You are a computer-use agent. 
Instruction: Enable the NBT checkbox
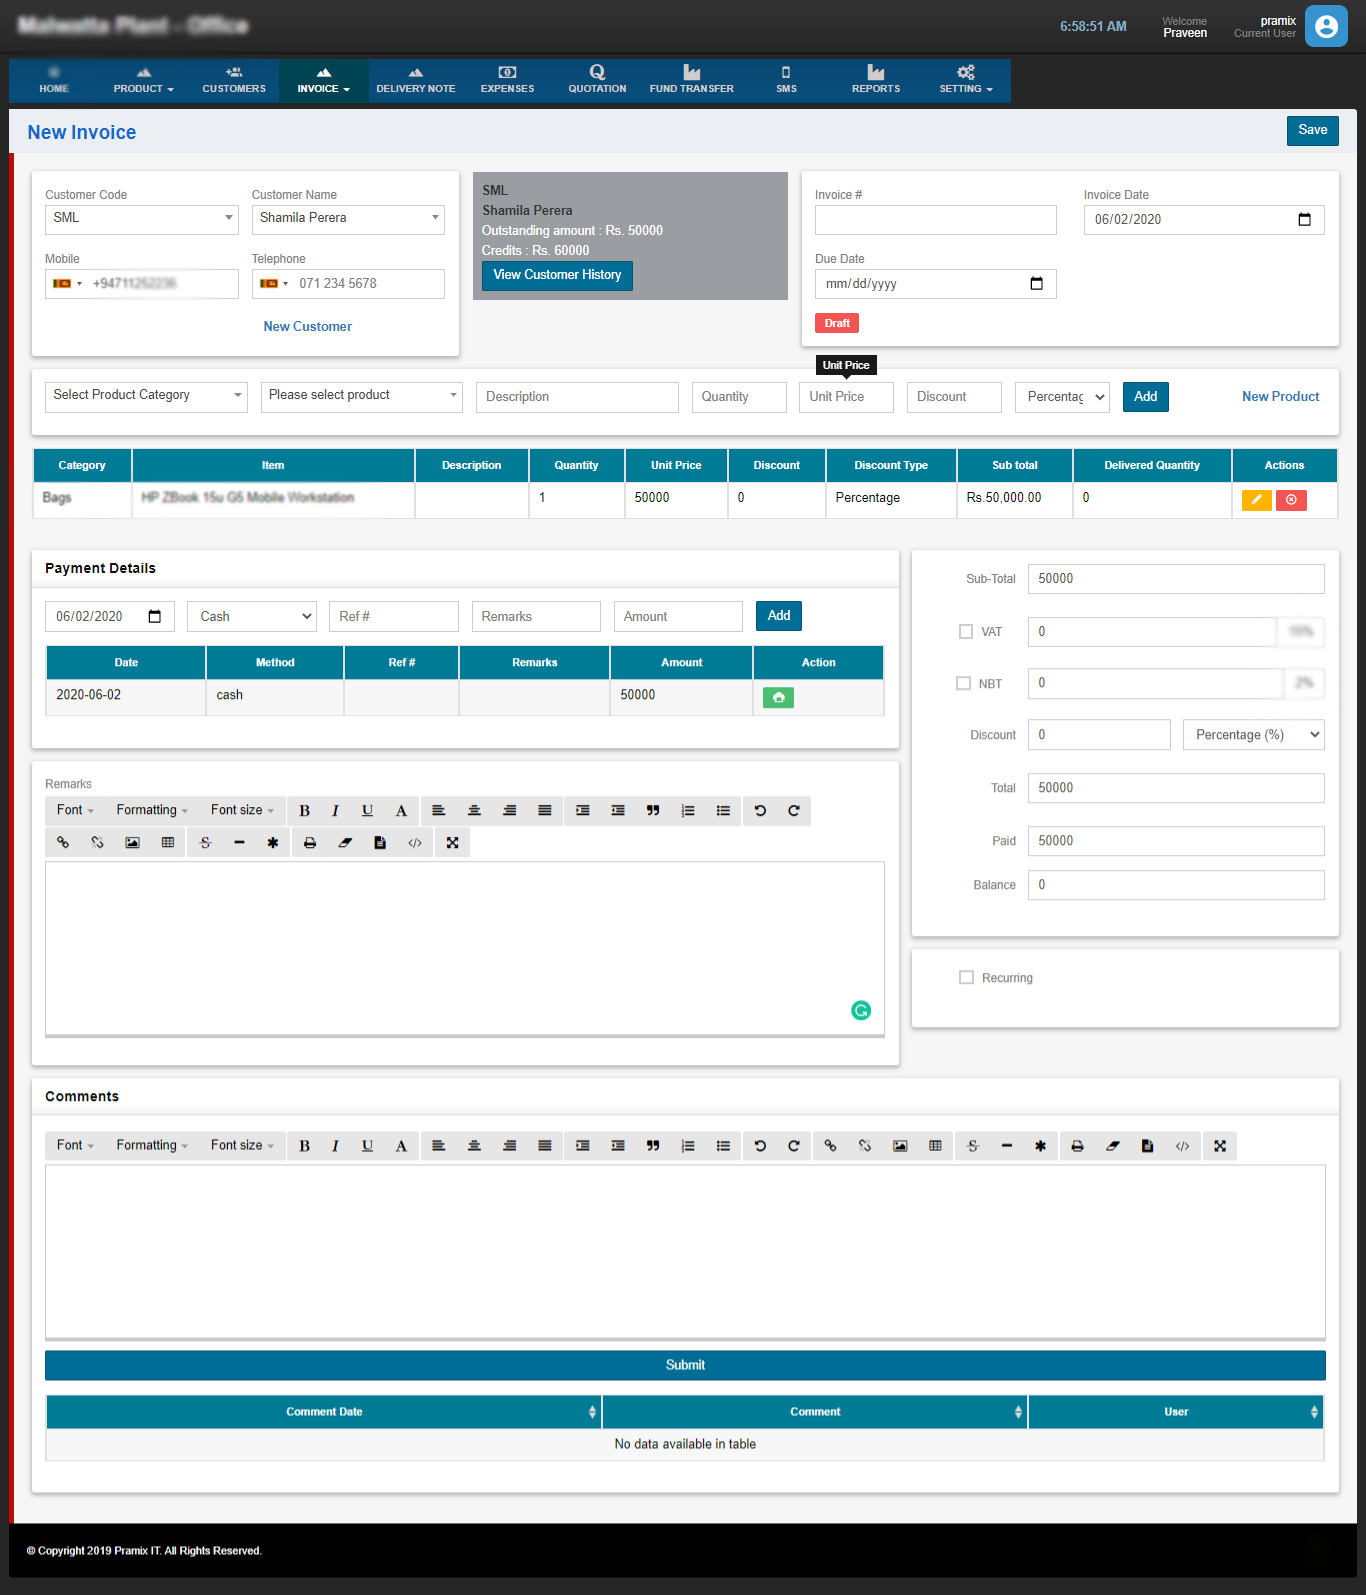click(964, 684)
